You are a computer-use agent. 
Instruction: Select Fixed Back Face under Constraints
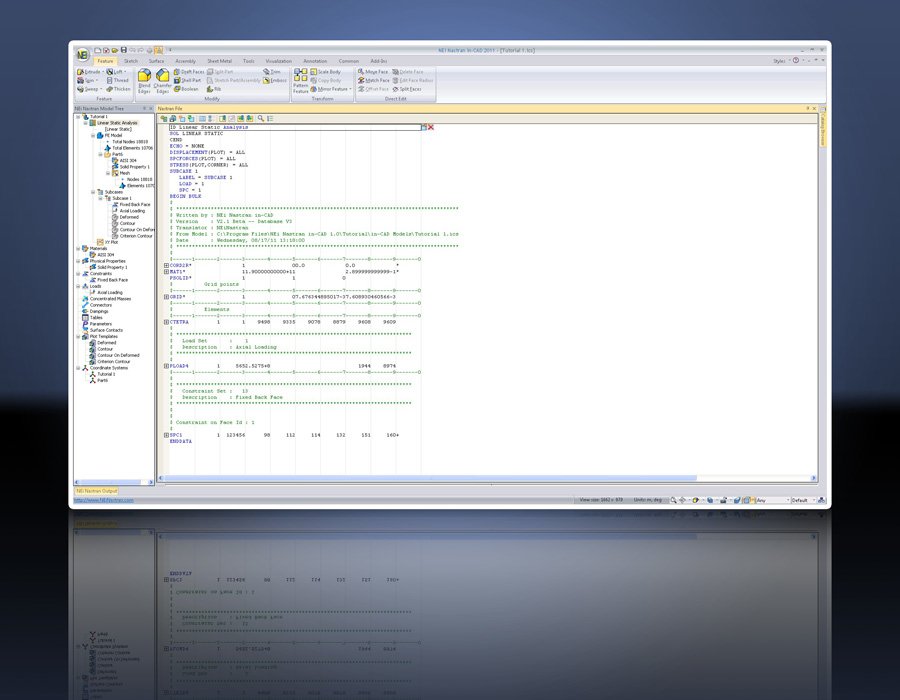tap(112, 279)
